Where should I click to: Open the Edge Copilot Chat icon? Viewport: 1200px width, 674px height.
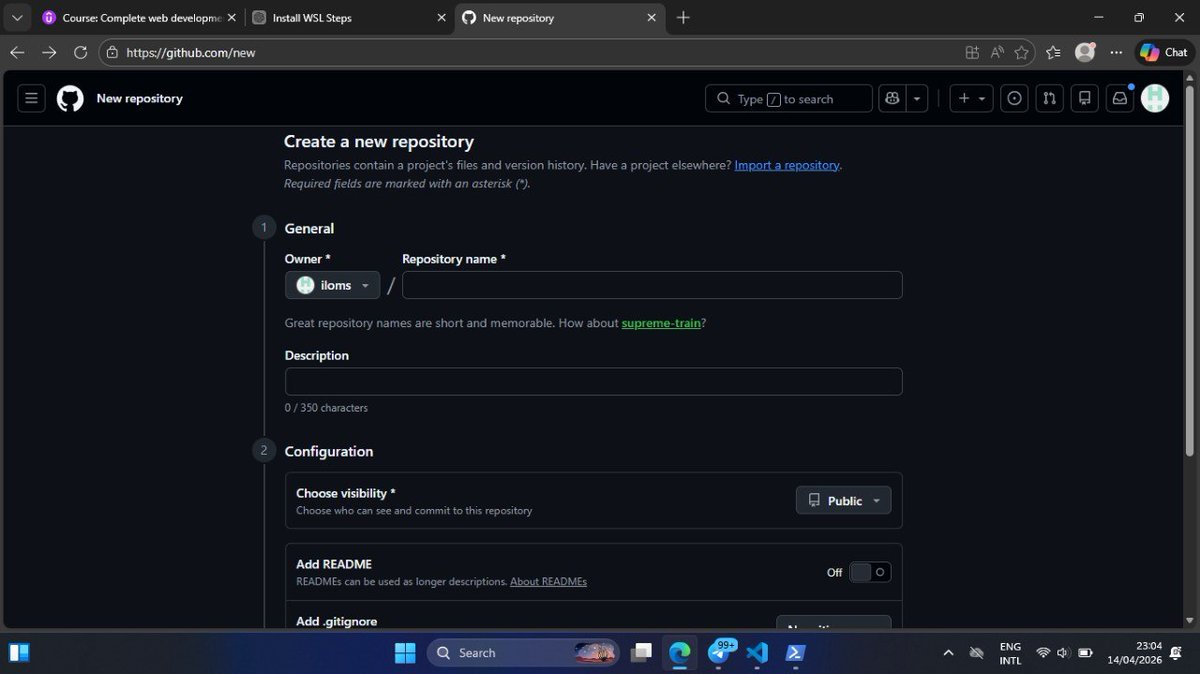tap(1162, 52)
